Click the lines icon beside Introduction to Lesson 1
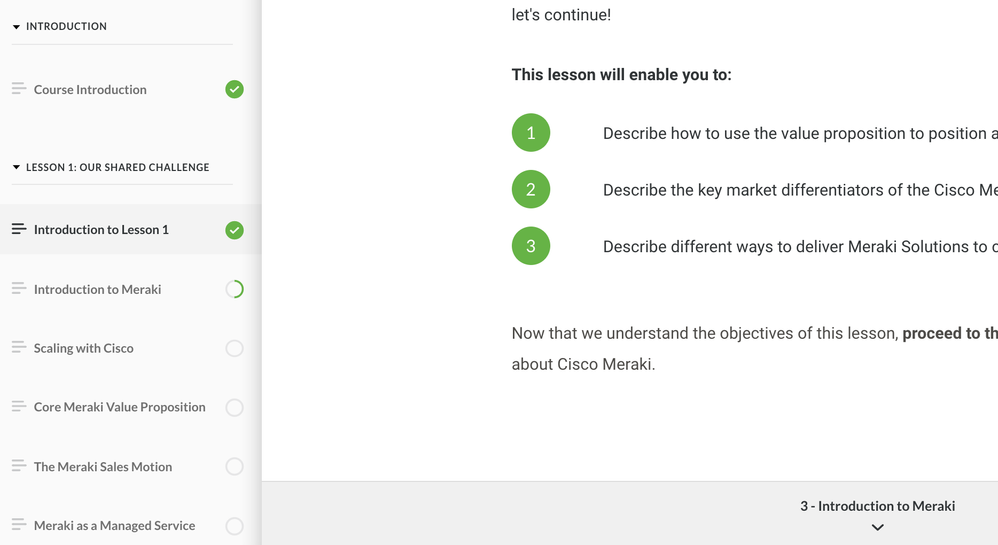The width and height of the screenshot is (998, 545). pyautogui.click(x=19, y=229)
